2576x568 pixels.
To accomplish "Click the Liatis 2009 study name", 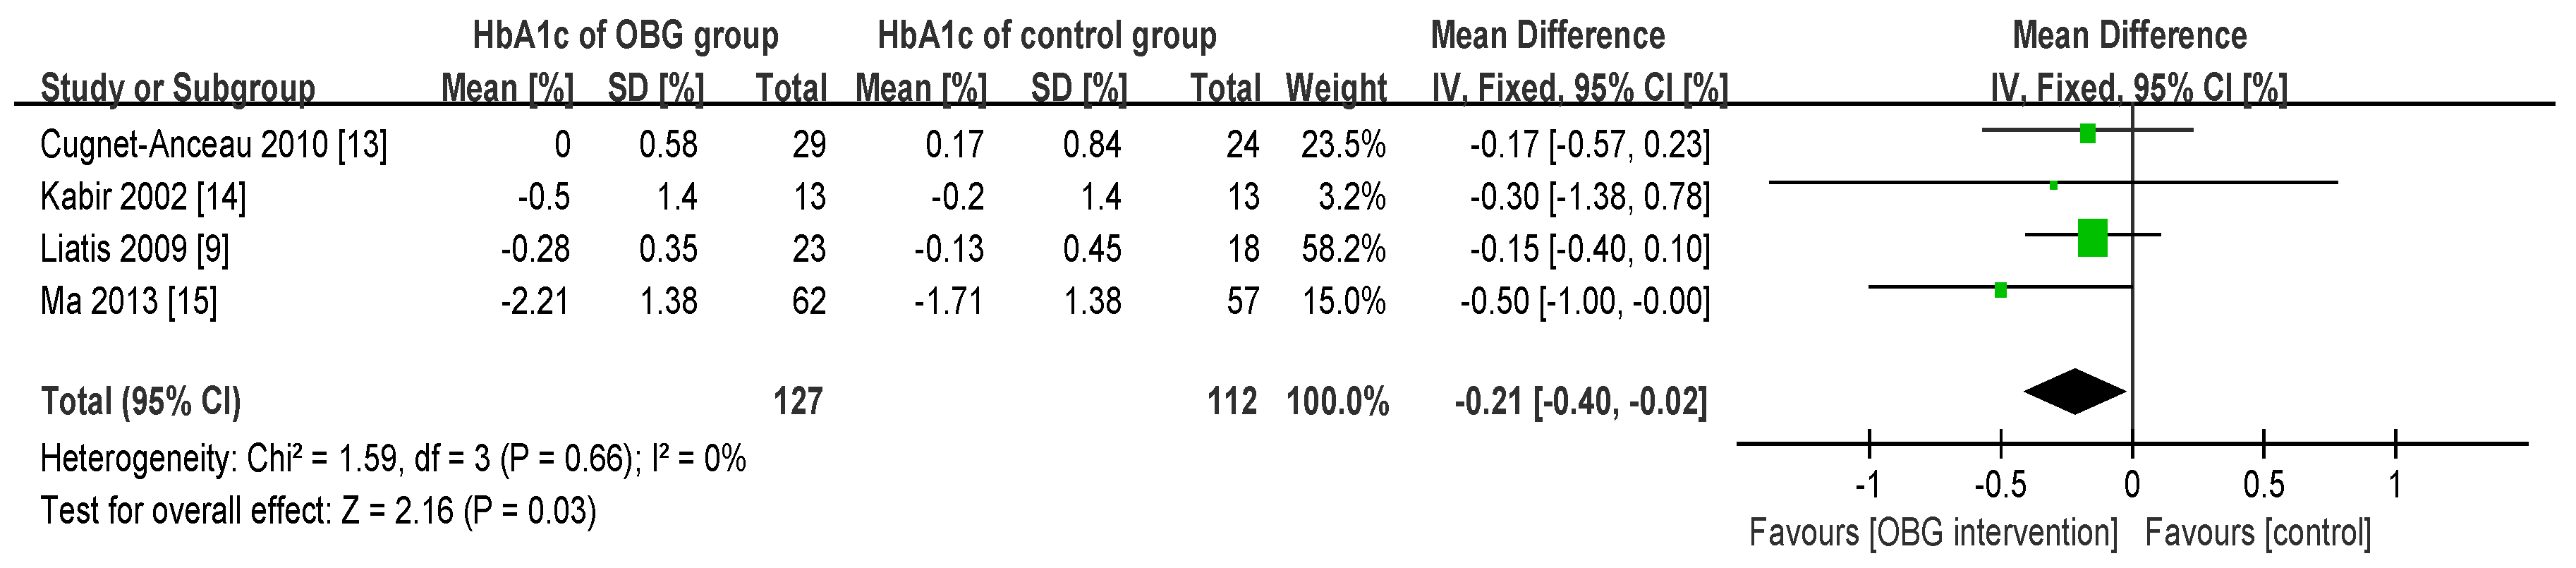I will 135,249.
